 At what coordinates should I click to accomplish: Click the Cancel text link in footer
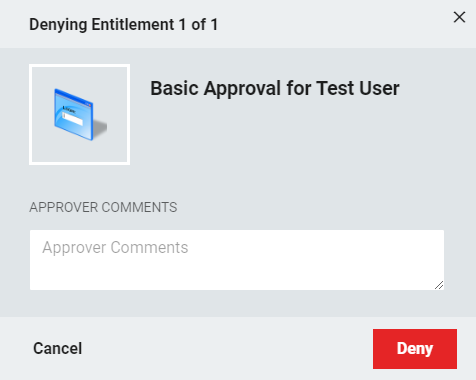click(57, 348)
